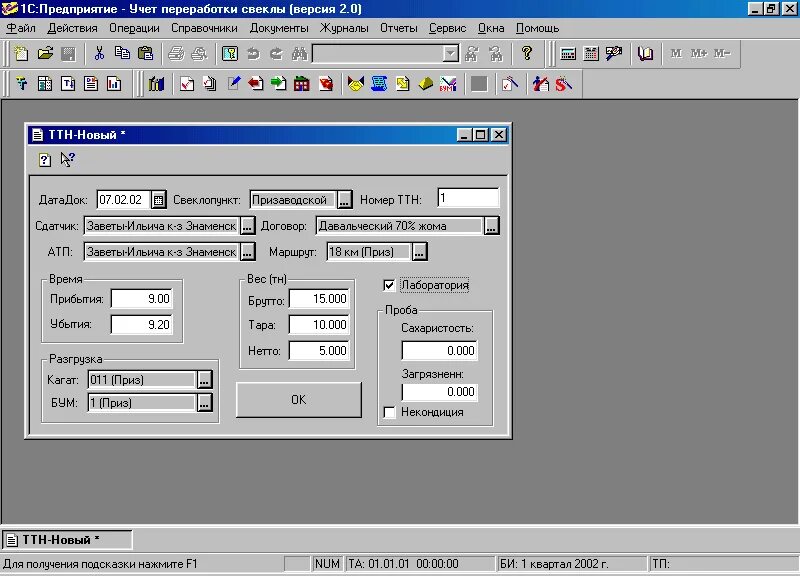
Task: Open the Справочники menu
Action: [204, 28]
